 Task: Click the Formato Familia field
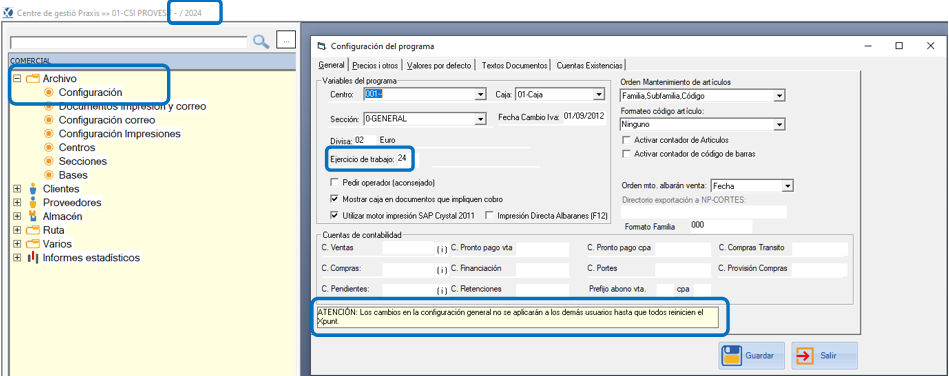pyautogui.click(x=720, y=226)
